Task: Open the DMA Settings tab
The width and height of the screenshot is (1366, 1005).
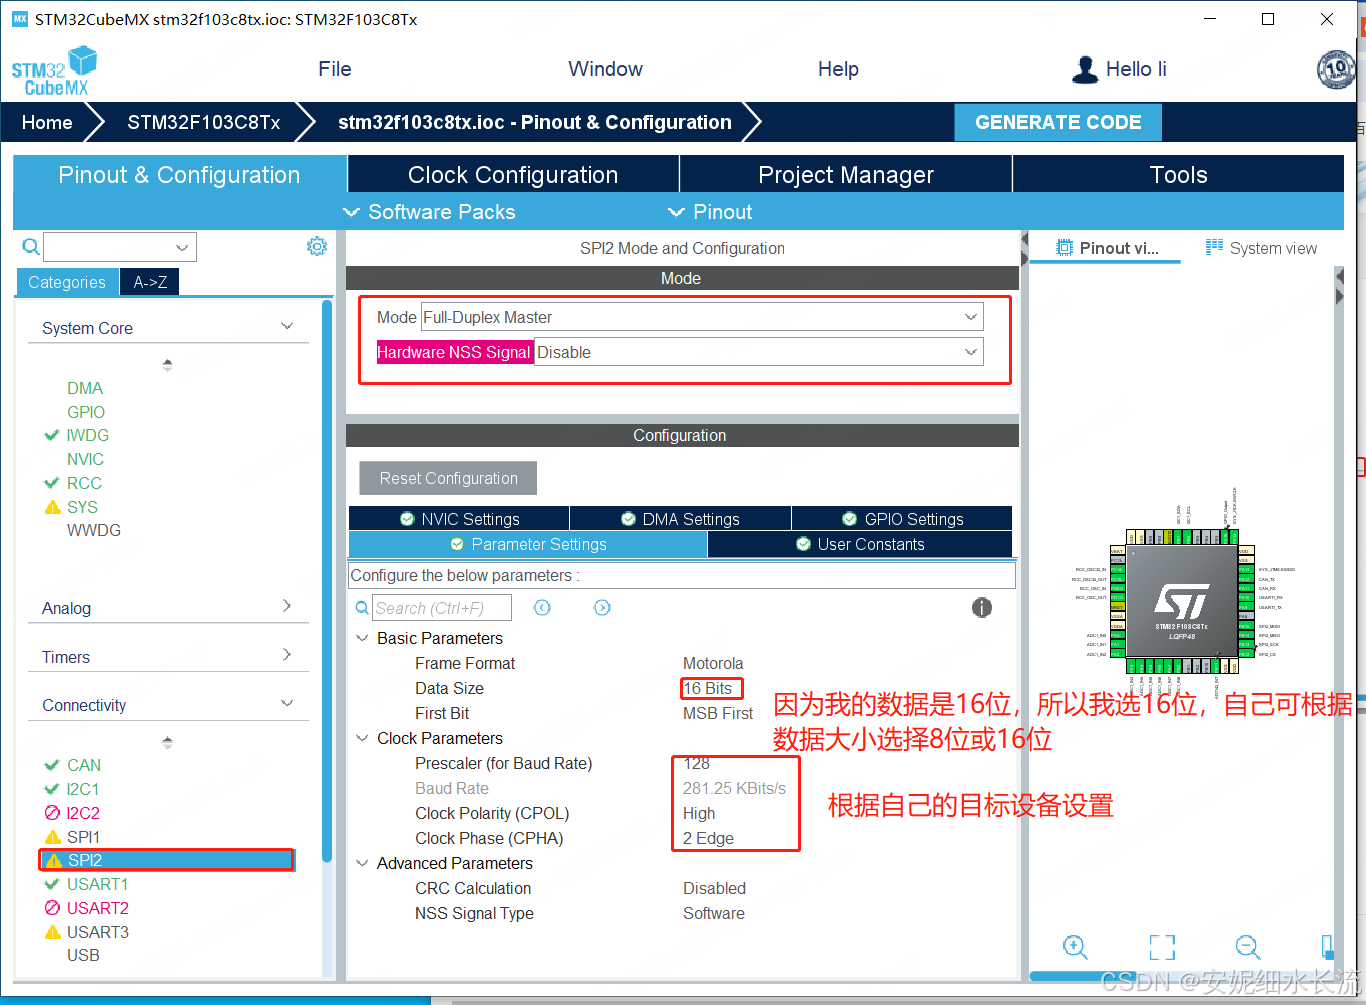Action: pos(680,518)
